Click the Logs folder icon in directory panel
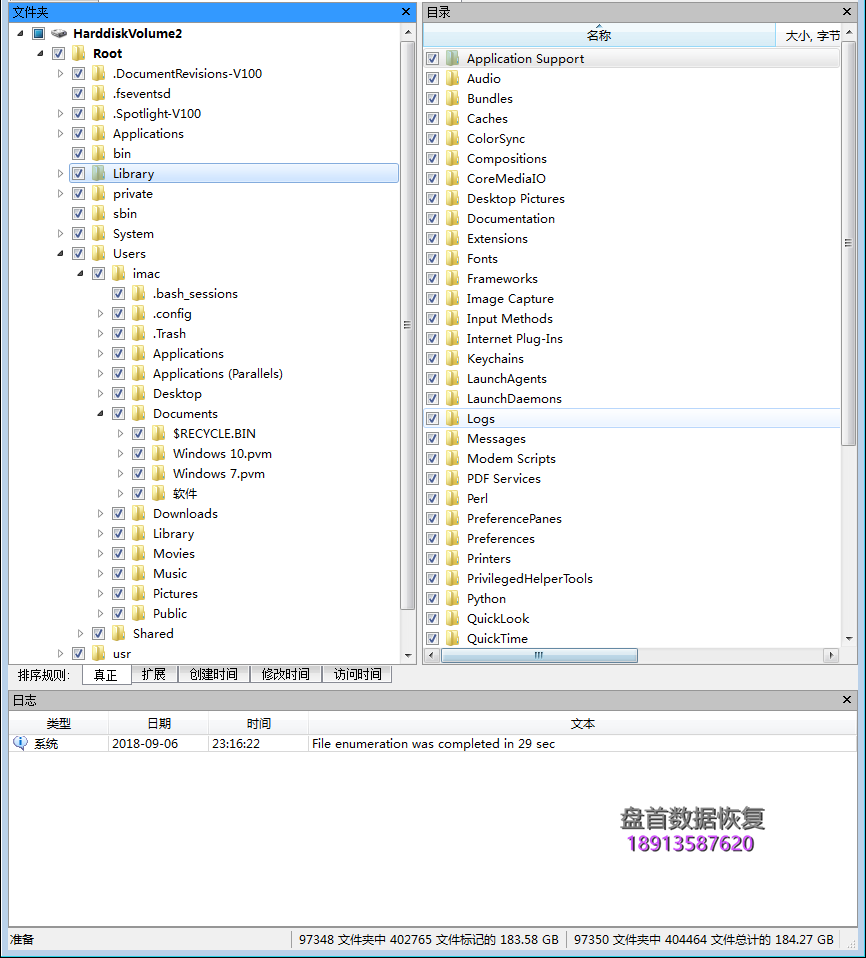This screenshot has width=866, height=958. point(450,418)
